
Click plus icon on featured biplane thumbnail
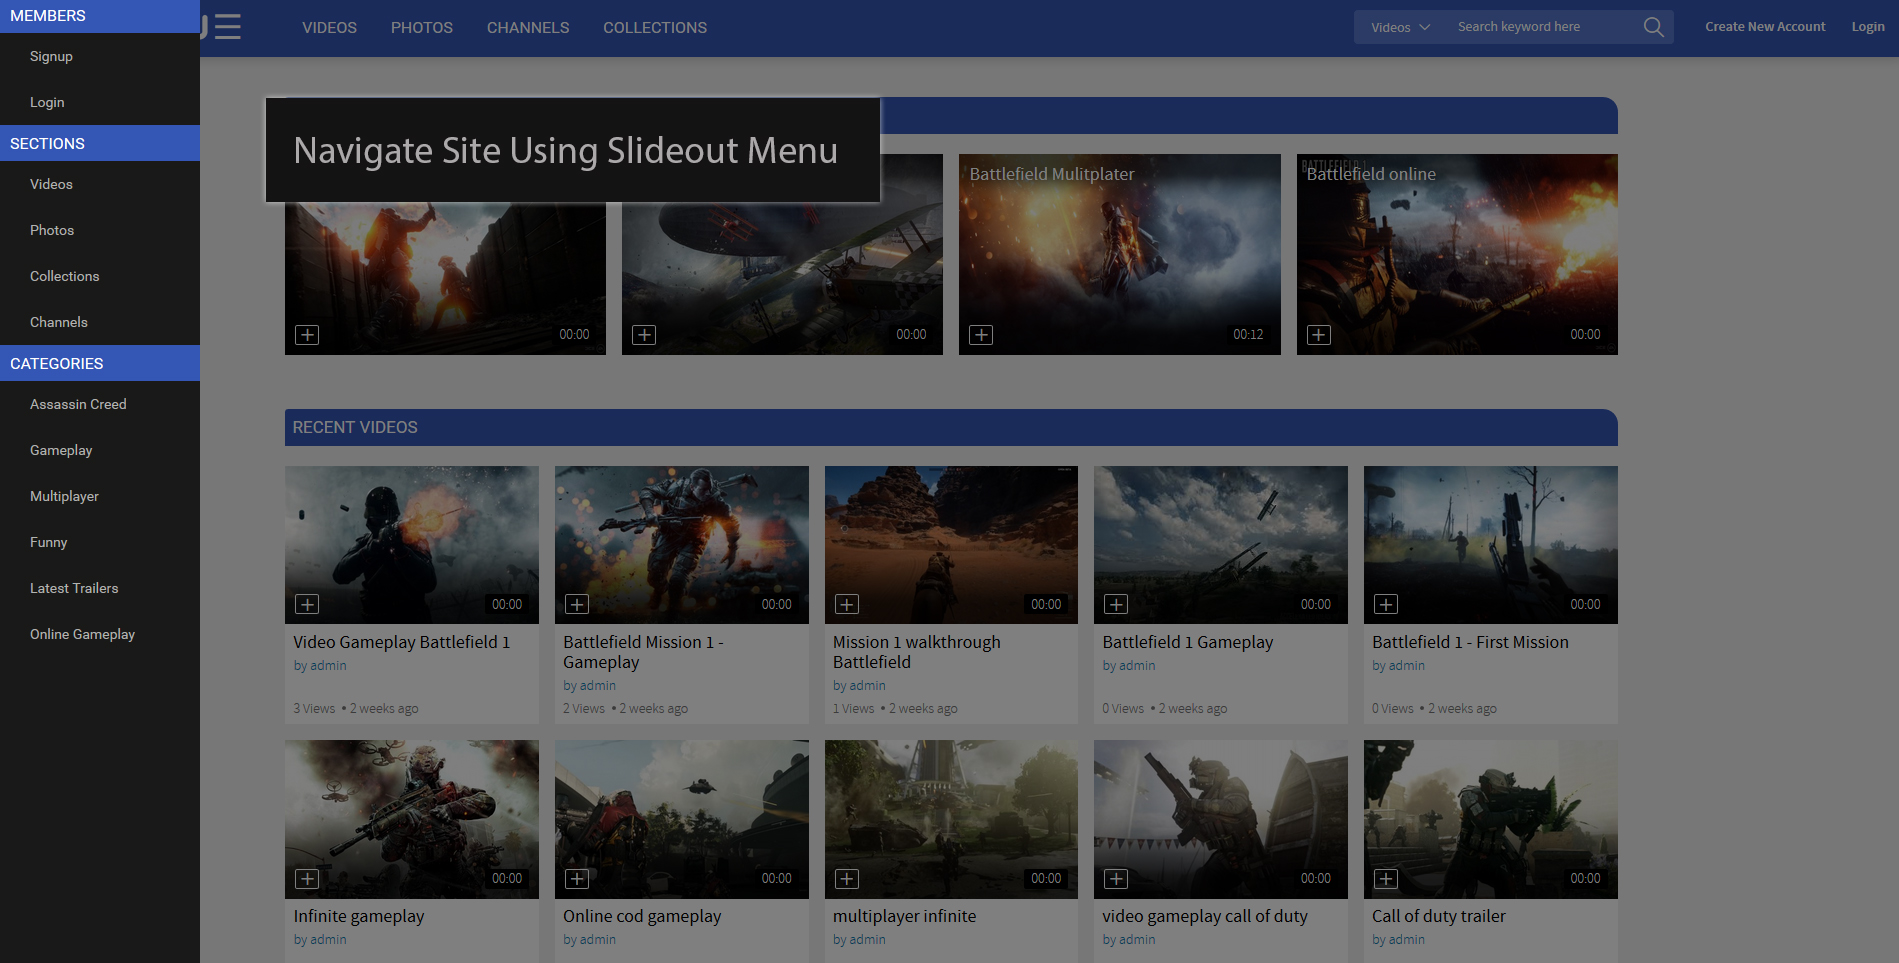pyautogui.click(x=644, y=335)
